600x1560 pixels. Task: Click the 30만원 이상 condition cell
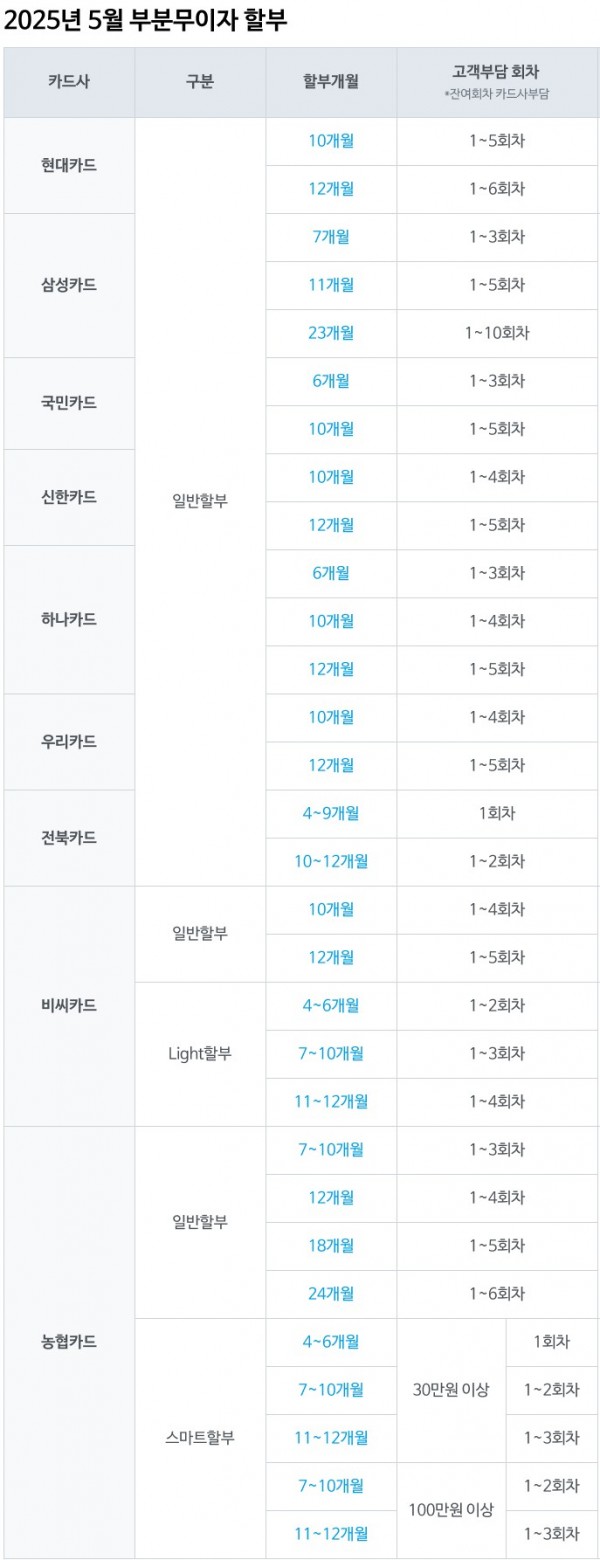click(451, 1389)
